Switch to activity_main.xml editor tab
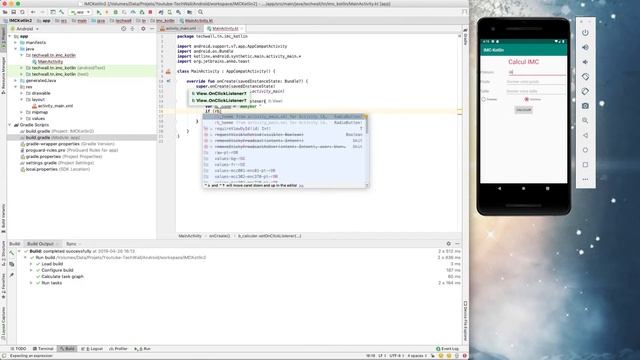 [x=180, y=29]
